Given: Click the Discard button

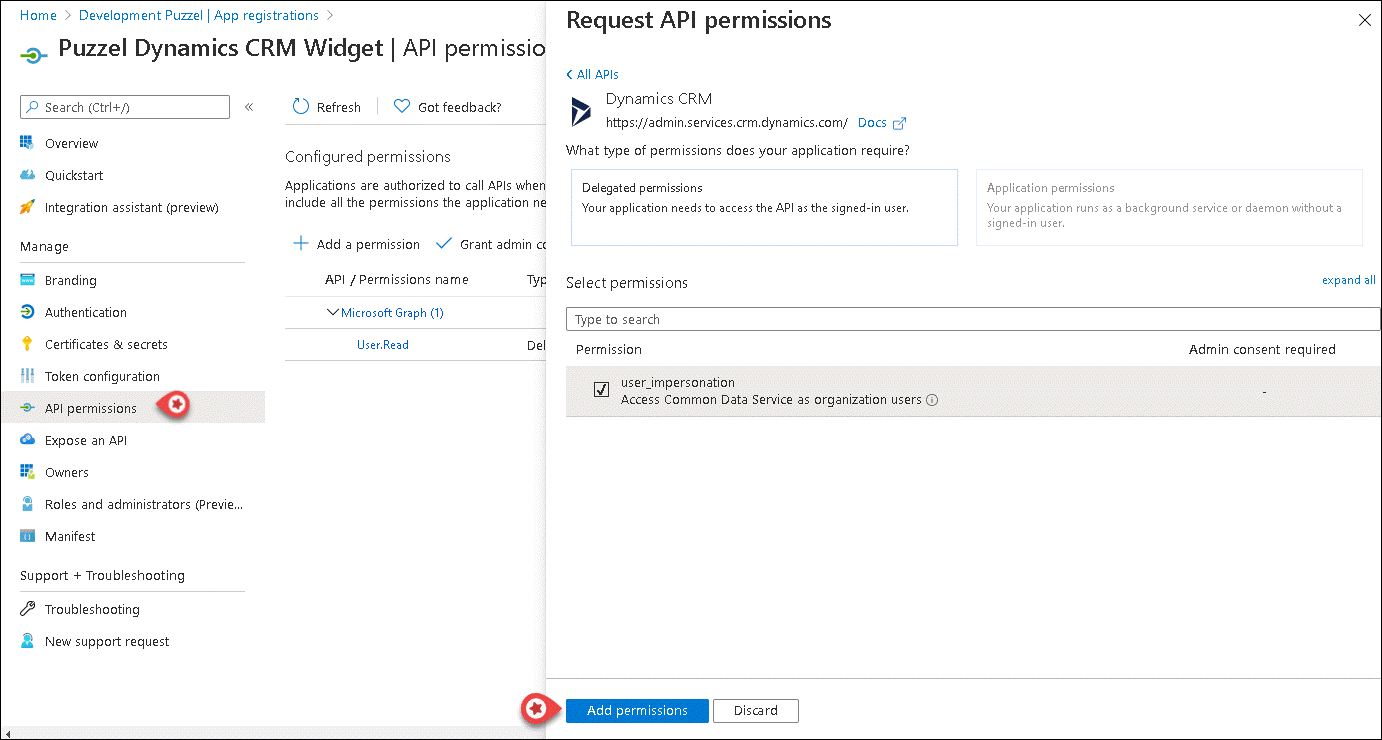Looking at the screenshot, I should (755, 710).
